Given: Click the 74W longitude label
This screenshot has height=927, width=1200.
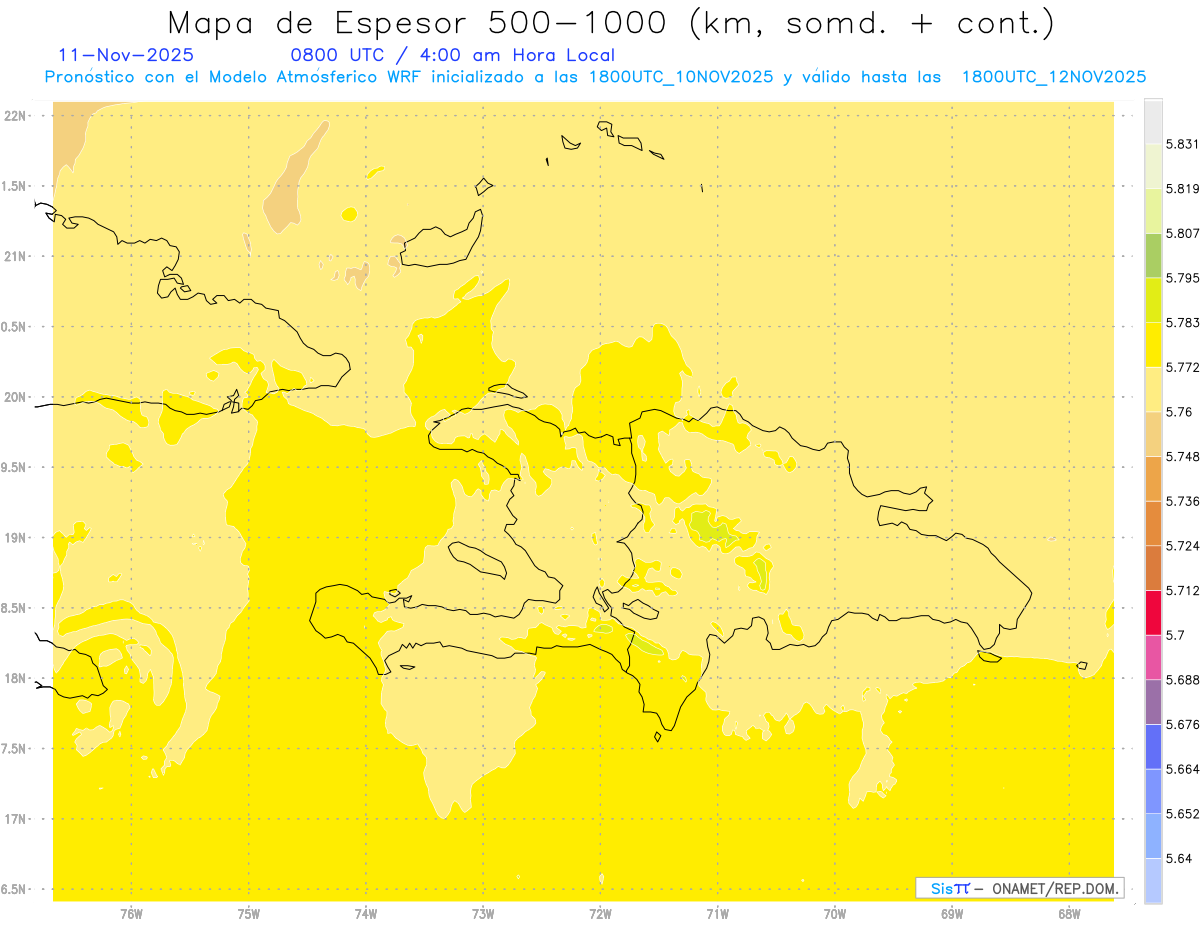Looking at the screenshot, I should point(366,914).
